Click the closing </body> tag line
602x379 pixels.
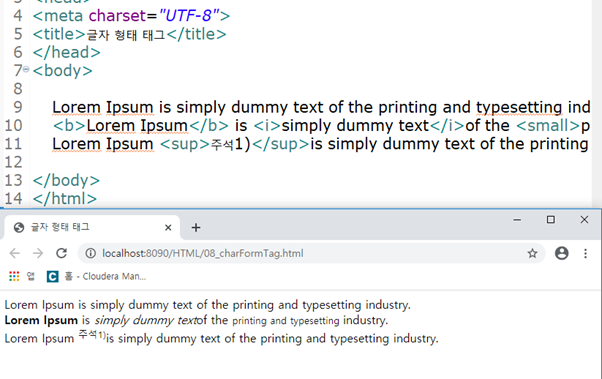66,180
